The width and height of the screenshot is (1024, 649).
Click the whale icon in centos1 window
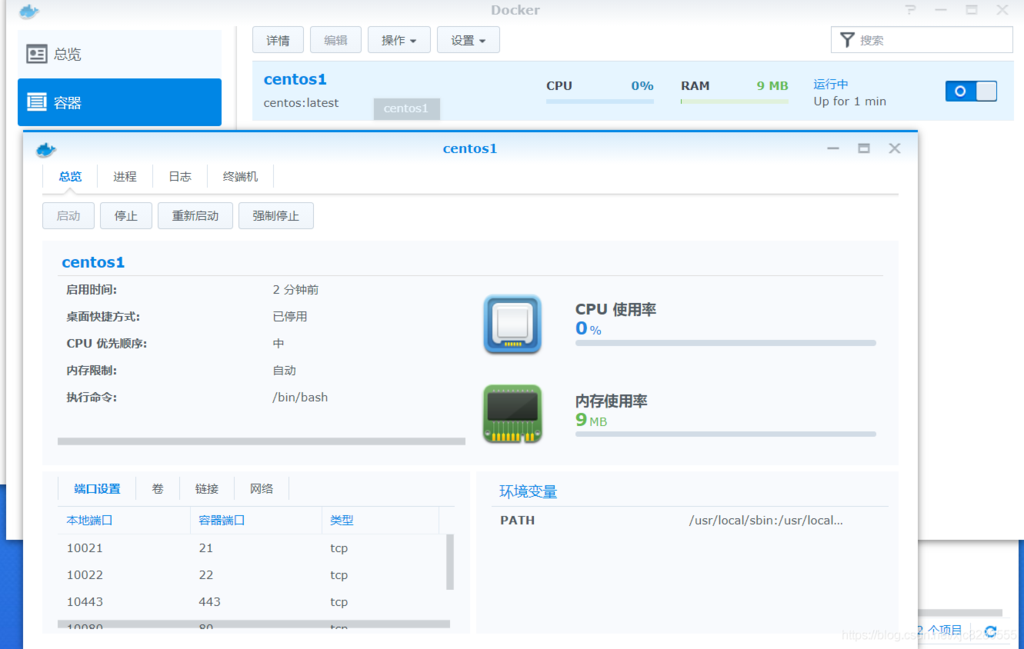pos(46,150)
